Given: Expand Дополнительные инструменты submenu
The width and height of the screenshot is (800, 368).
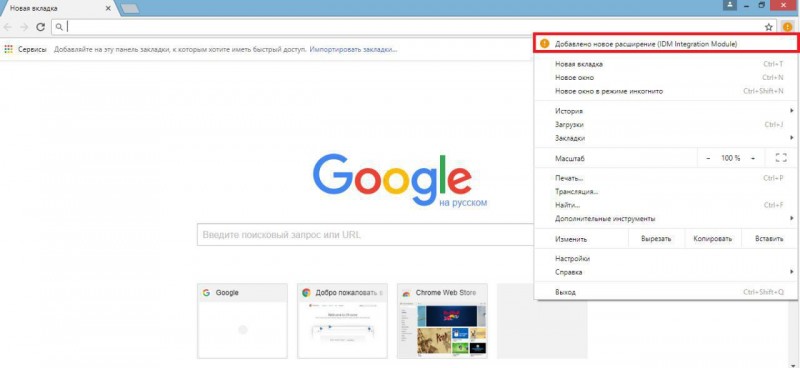Looking at the screenshot, I should tap(666, 218).
